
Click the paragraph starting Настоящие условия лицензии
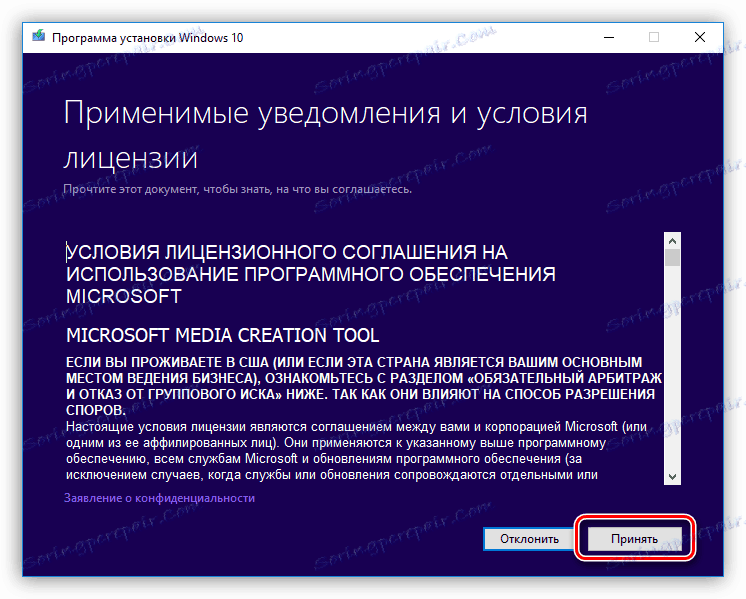tap(356, 451)
